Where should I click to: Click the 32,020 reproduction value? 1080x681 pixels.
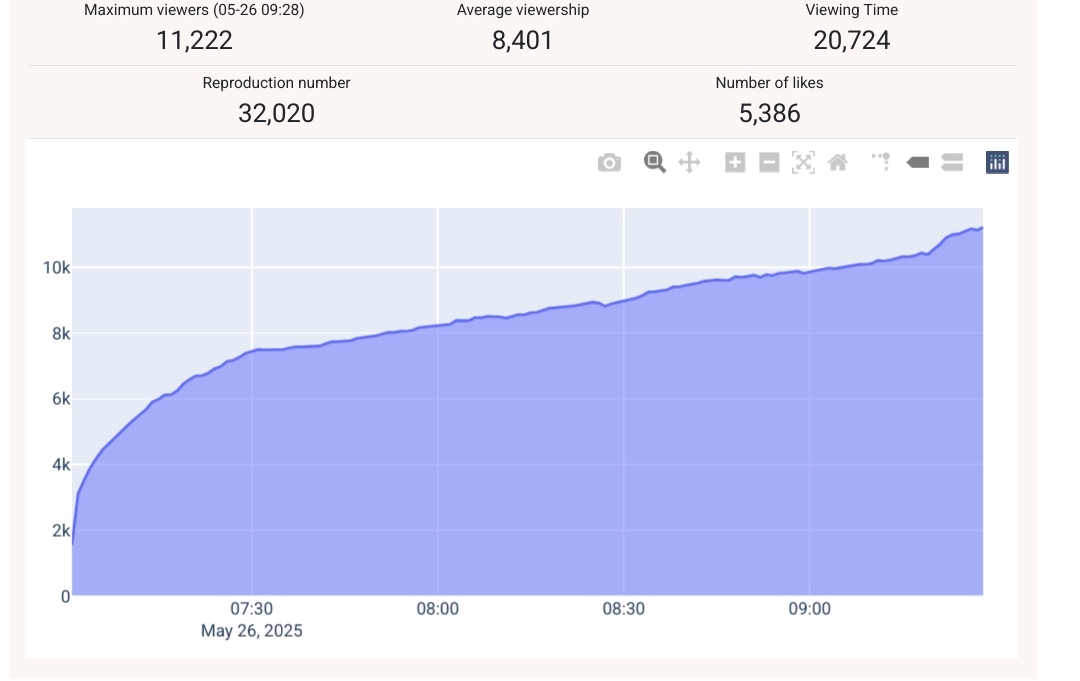click(276, 114)
